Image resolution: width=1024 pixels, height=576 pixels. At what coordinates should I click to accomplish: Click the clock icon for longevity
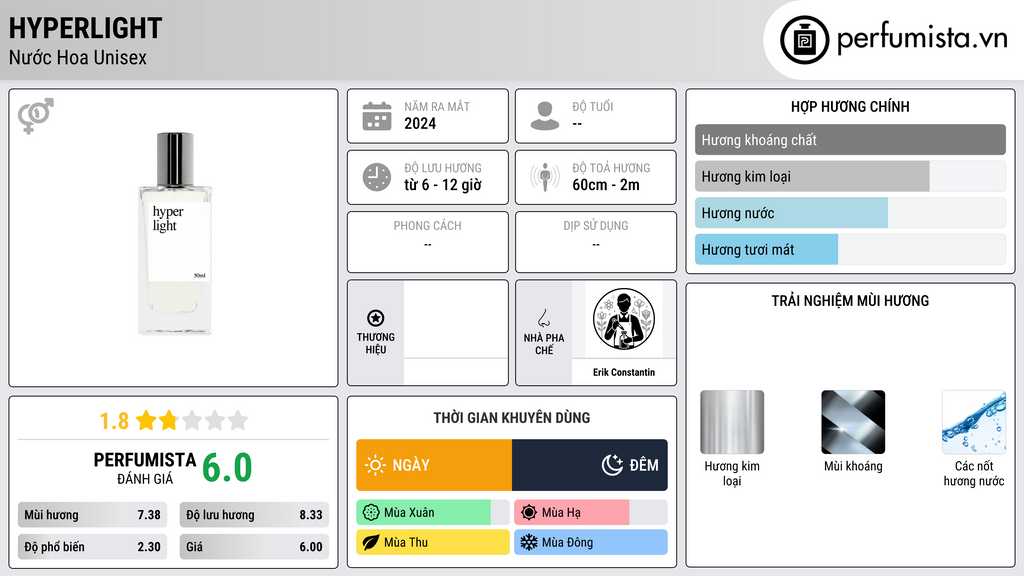377,177
